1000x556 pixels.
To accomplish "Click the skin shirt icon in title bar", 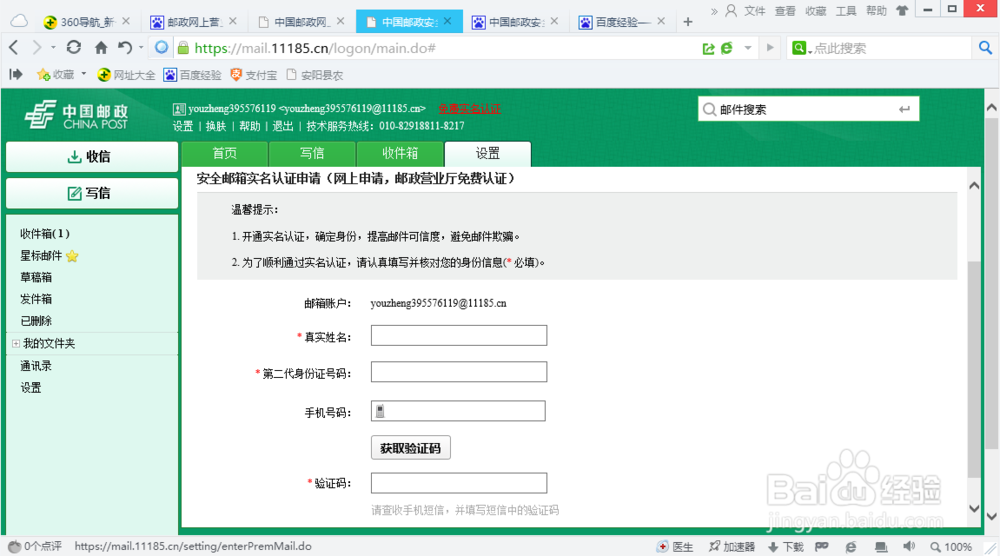I will [x=902, y=11].
